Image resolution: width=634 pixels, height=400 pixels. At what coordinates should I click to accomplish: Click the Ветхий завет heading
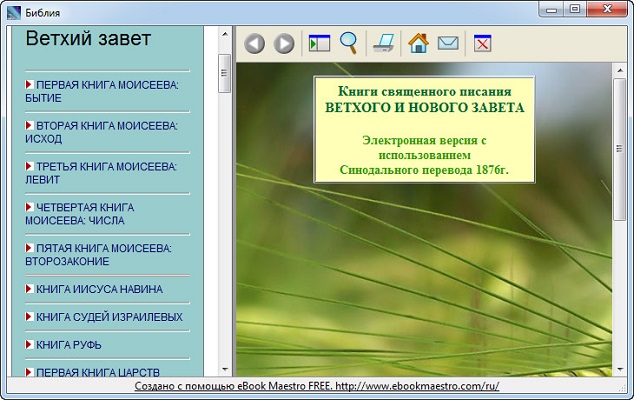[x=88, y=38]
